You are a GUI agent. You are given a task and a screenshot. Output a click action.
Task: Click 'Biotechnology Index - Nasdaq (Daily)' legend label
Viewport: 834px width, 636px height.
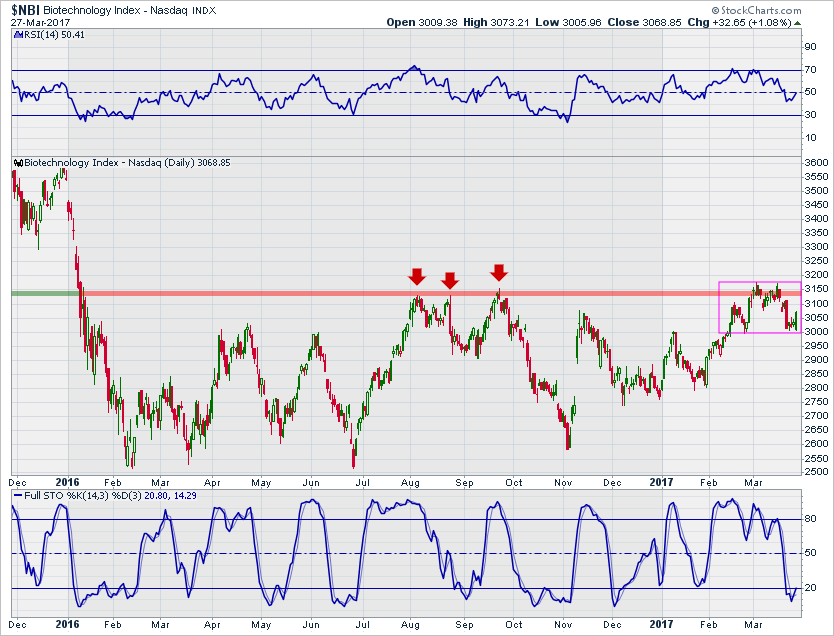click(110, 163)
